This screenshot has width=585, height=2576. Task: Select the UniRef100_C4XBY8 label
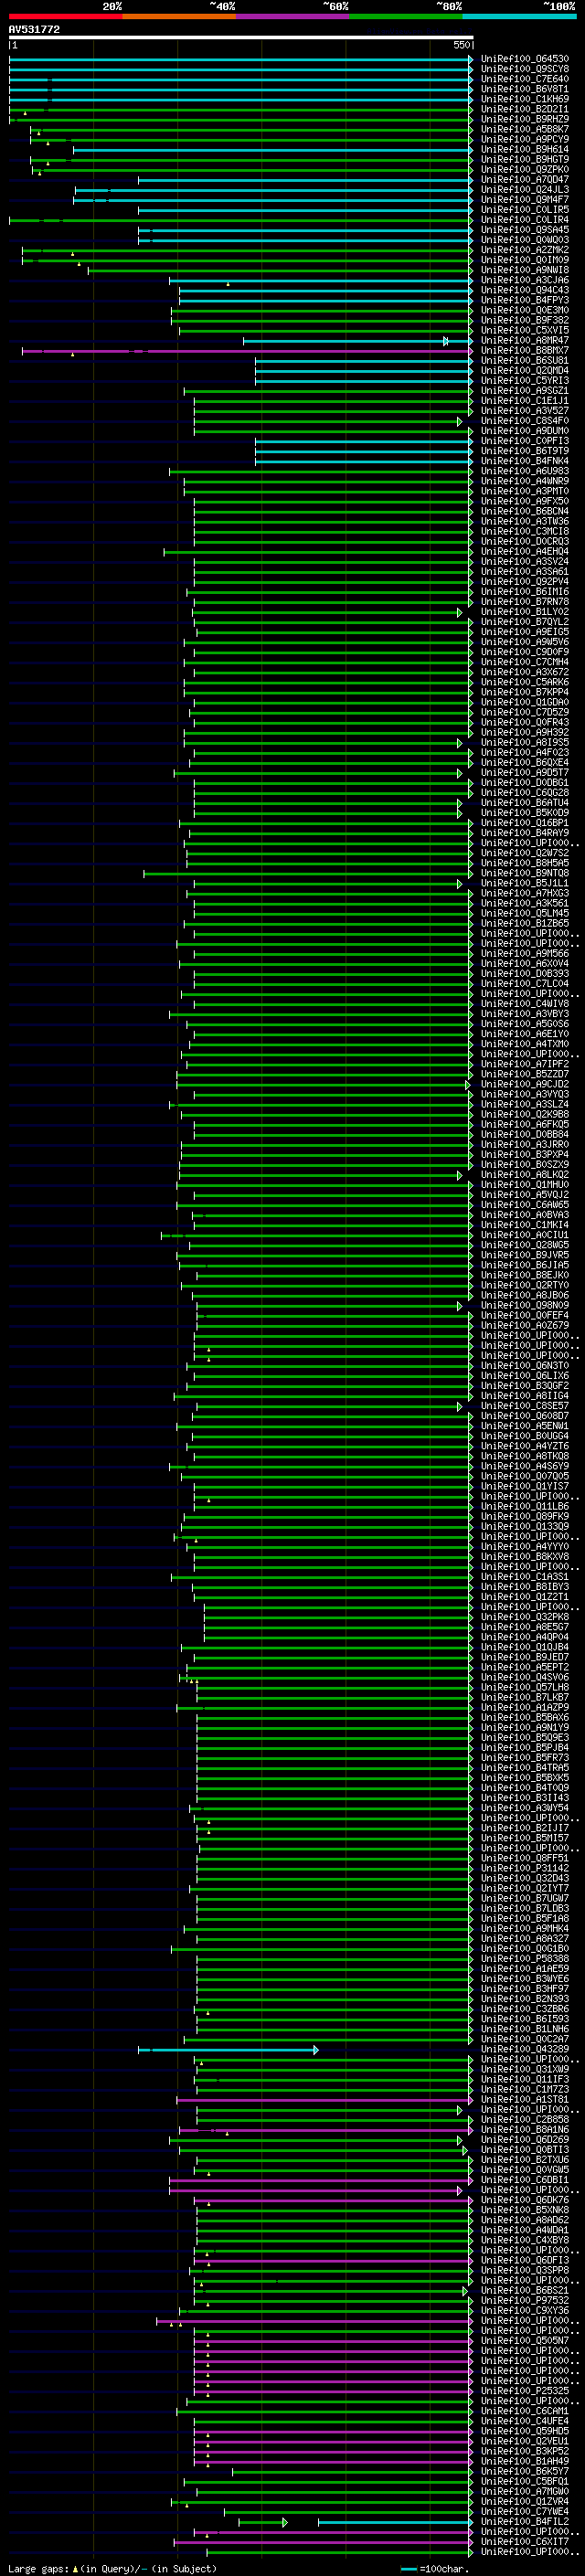[525, 2240]
